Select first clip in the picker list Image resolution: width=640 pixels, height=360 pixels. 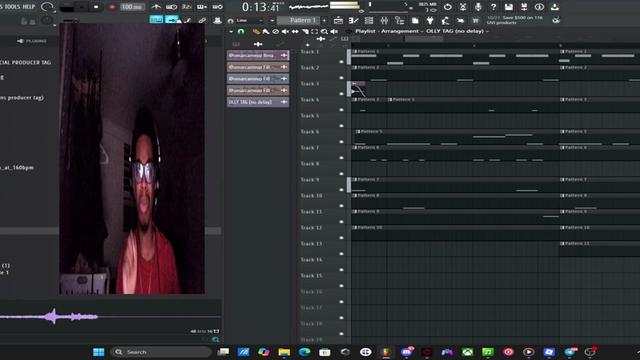click(x=258, y=55)
